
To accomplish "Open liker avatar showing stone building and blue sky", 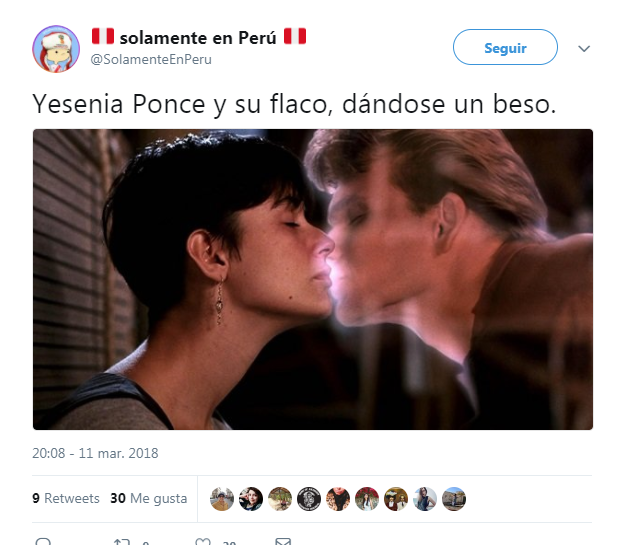I will pos(454,499).
